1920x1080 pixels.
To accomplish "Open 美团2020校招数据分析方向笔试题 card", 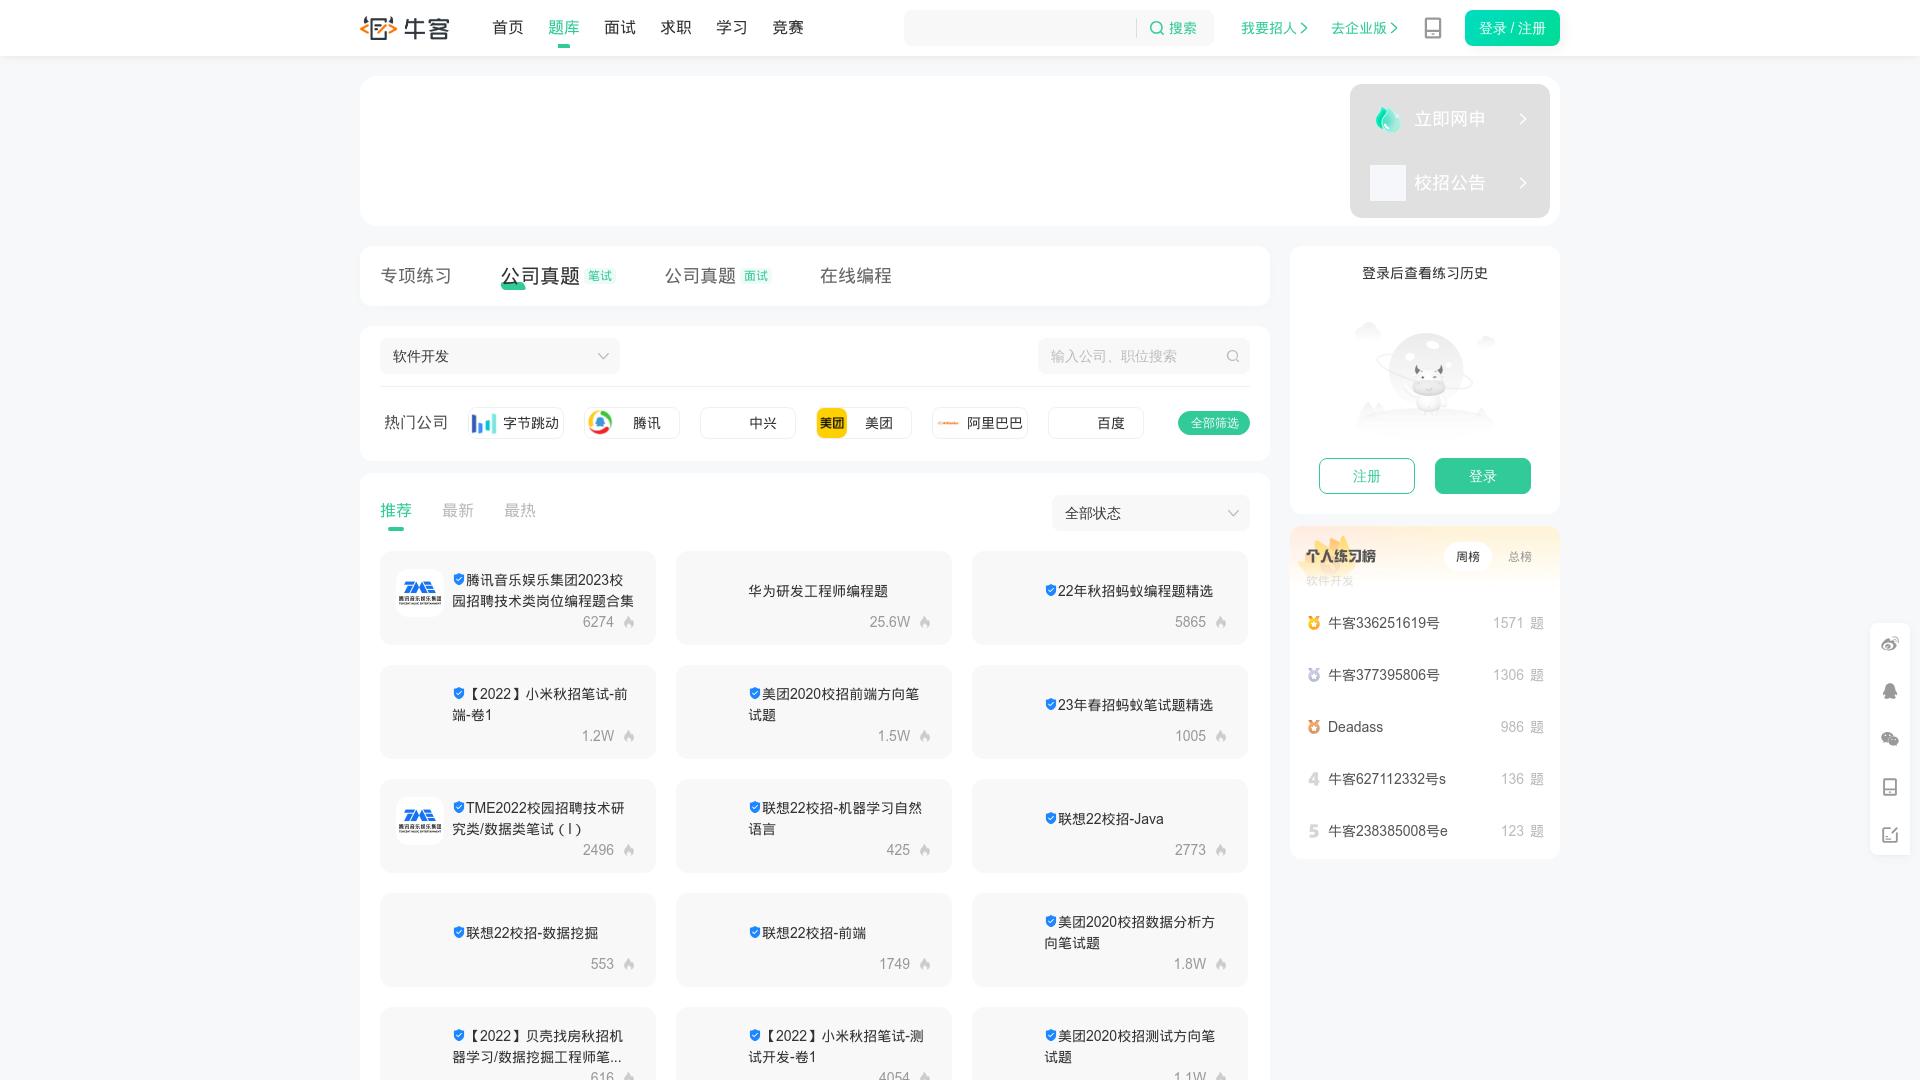I will coord(1110,940).
